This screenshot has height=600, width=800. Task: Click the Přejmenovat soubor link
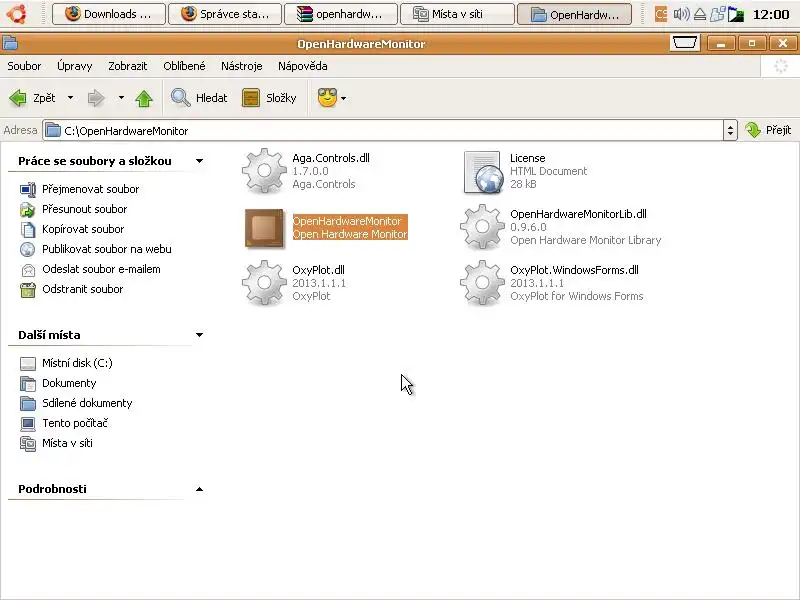point(90,189)
